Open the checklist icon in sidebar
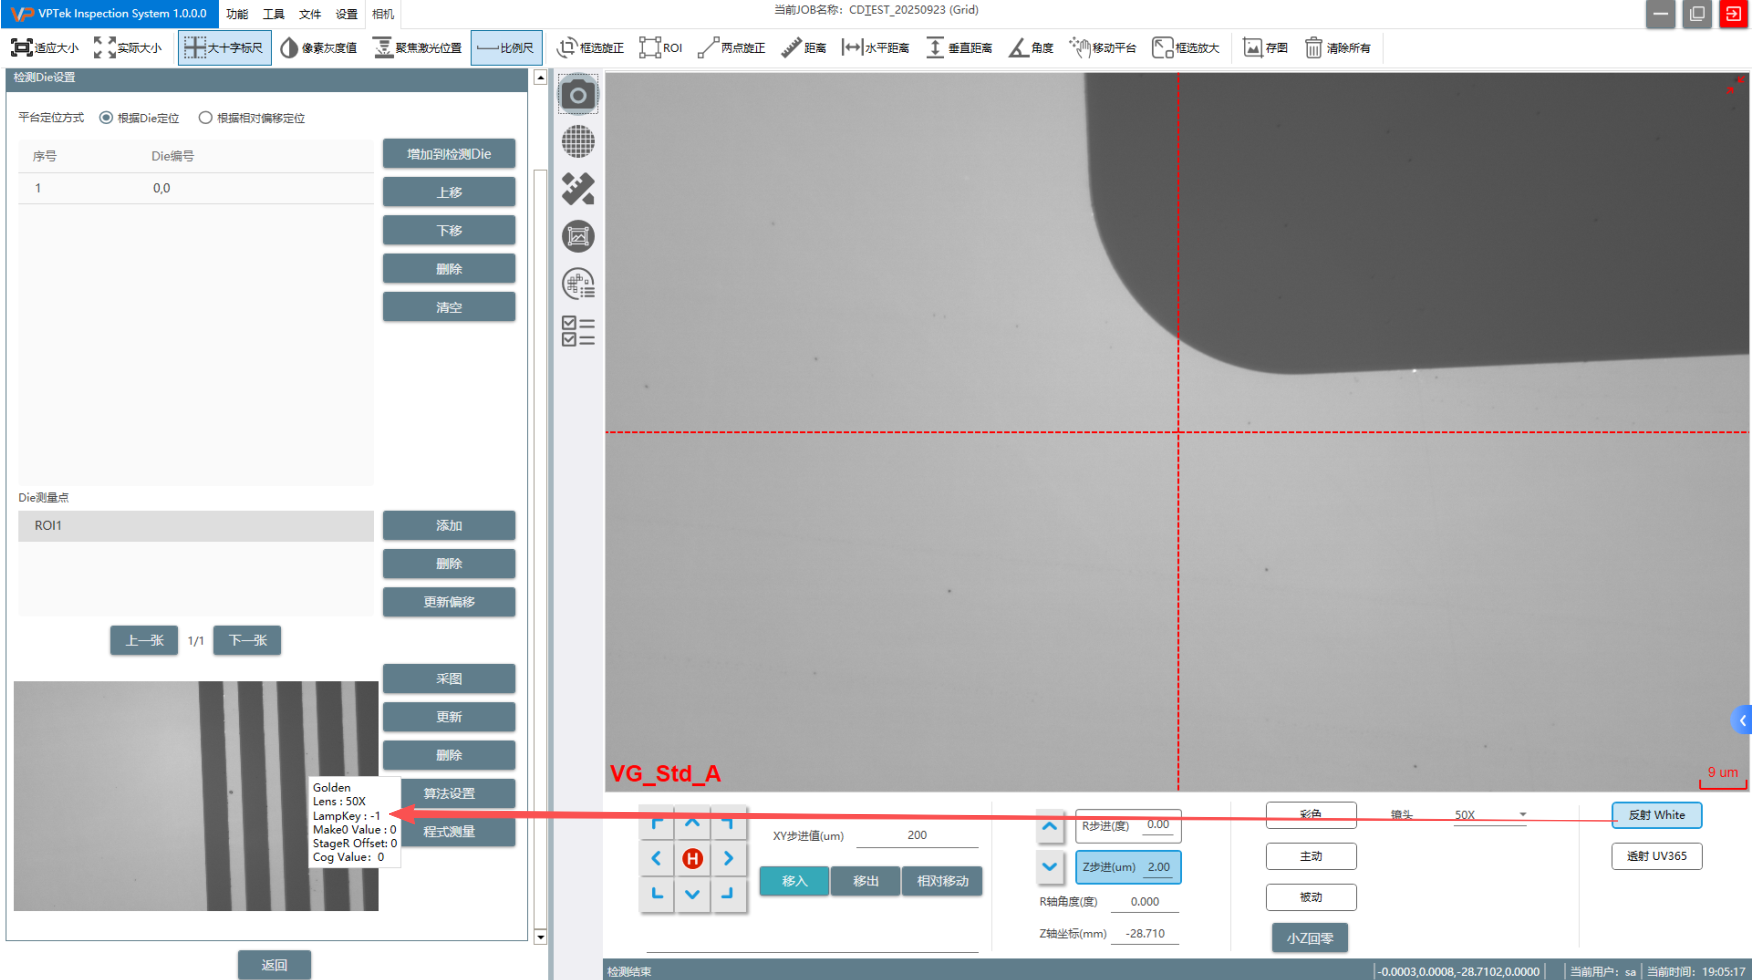This screenshot has width=1752, height=980. click(578, 331)
